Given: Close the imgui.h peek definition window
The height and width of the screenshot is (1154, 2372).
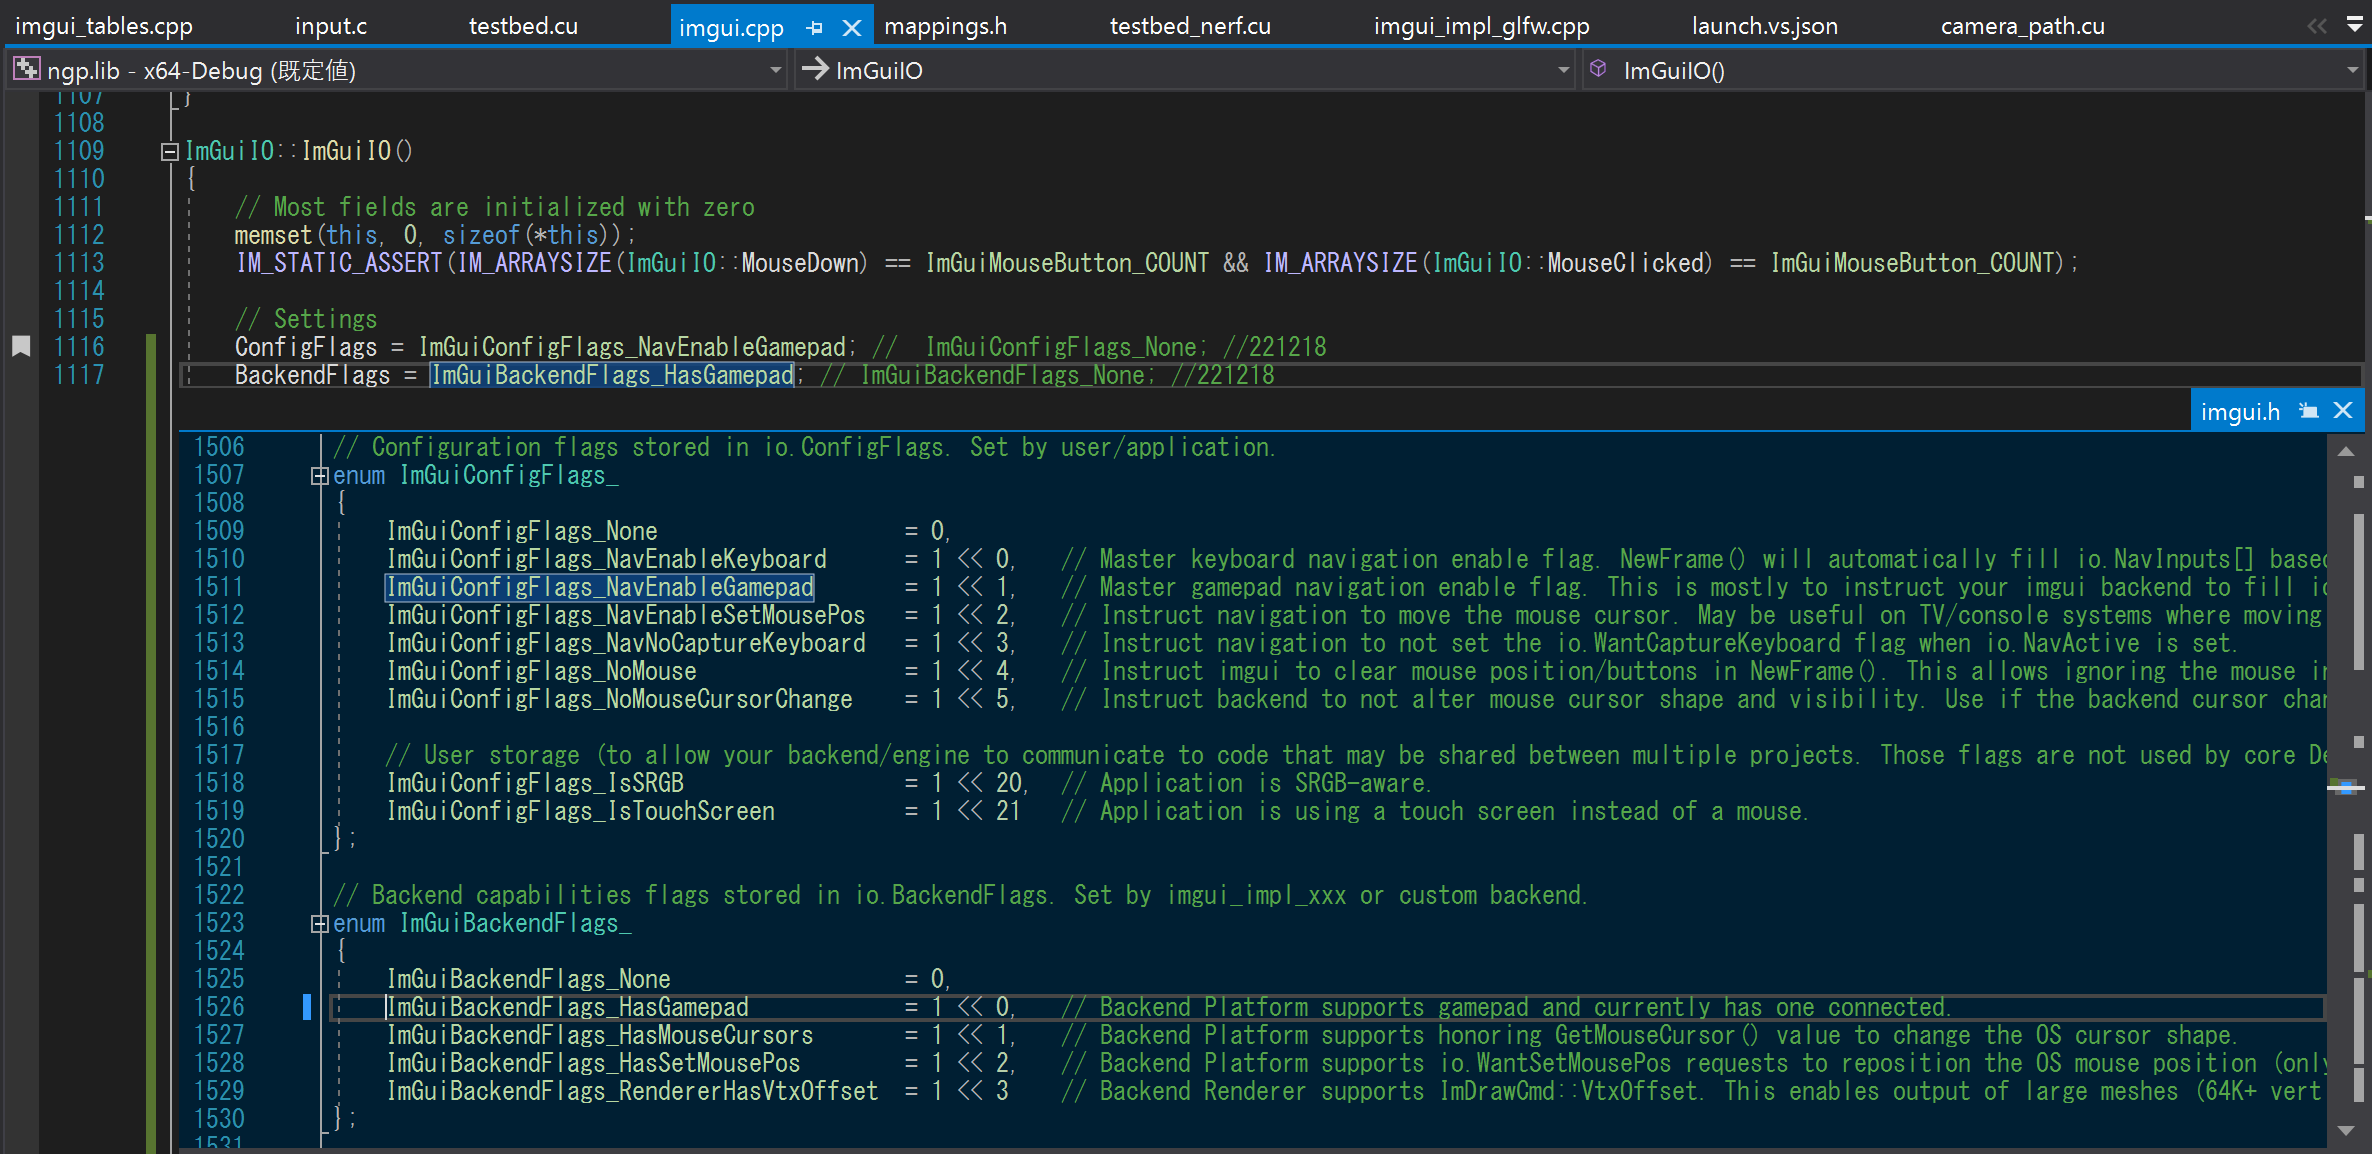Looking at the screenshot, I should [x=2343, y=411].
